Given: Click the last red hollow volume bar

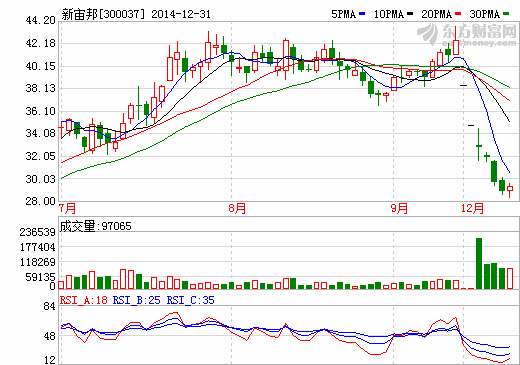Looking at the screenshot, I should (510, 278).
